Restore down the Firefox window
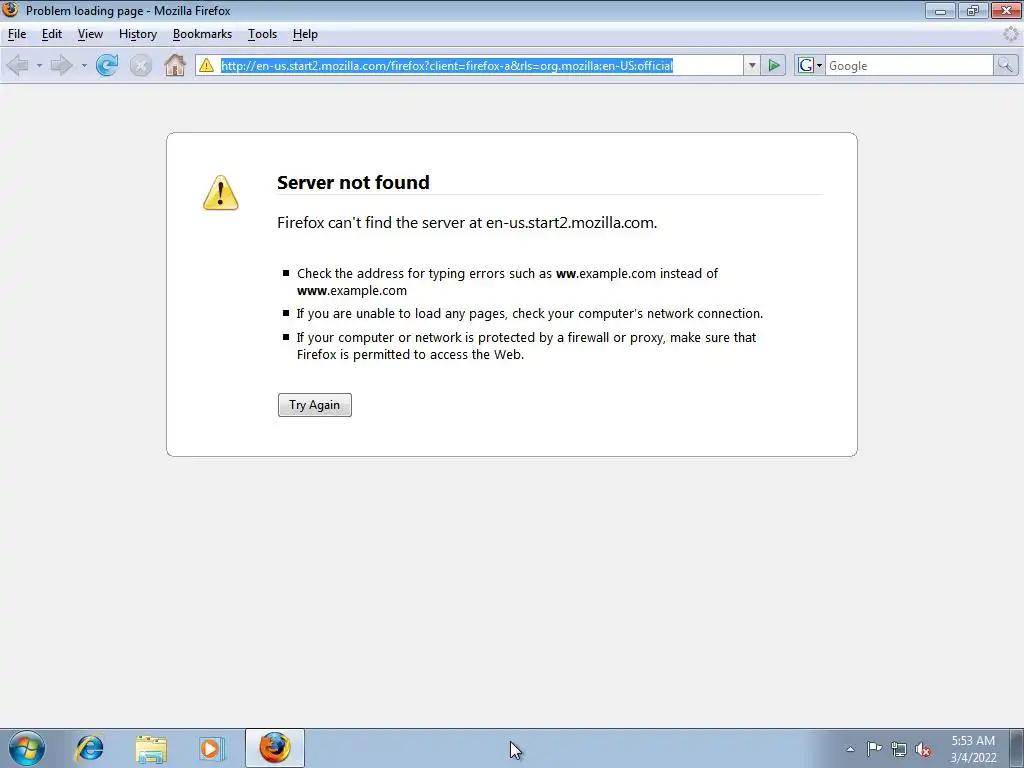The width and height of the screenshot is (1024, 768). [973, 10]
